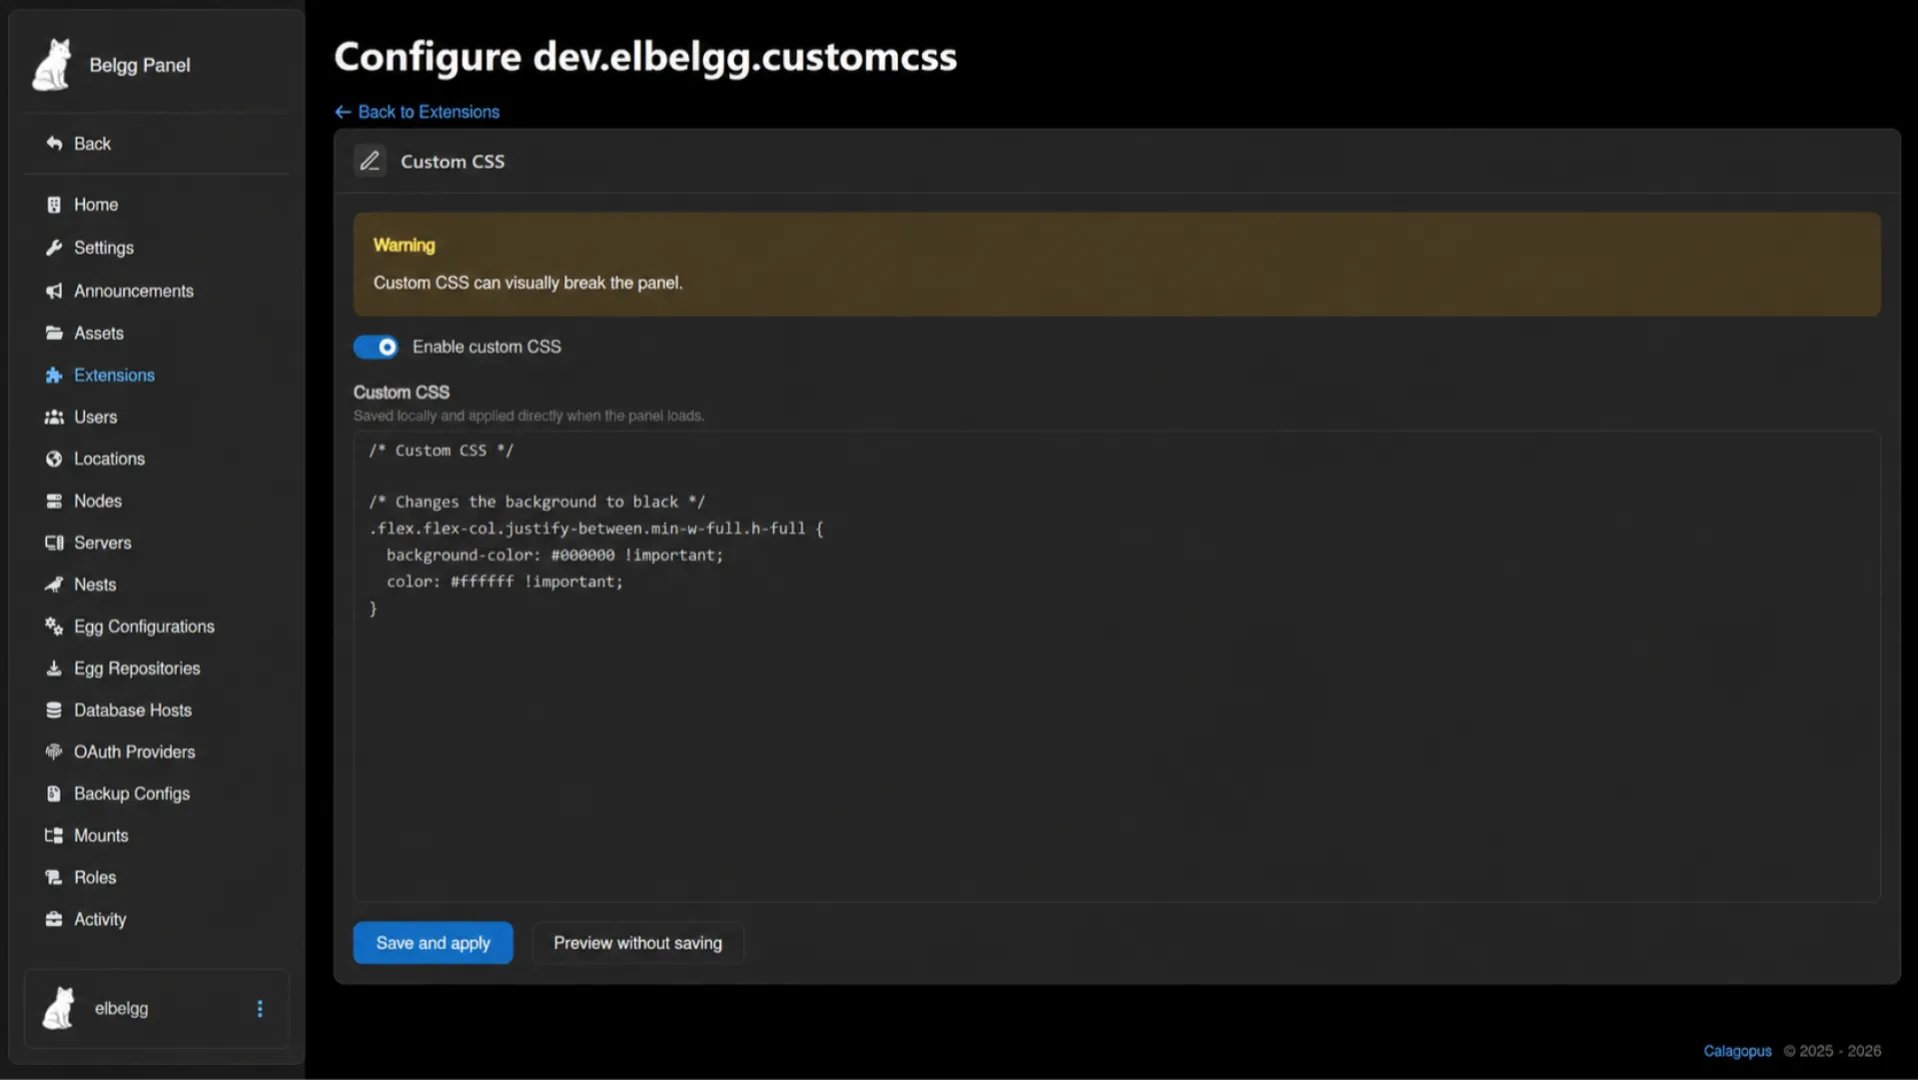This screenshot has width=1918, height=1080.
Task: Open the three-dot user menu beside elbelgg
Action: (x=260, y=1009)
